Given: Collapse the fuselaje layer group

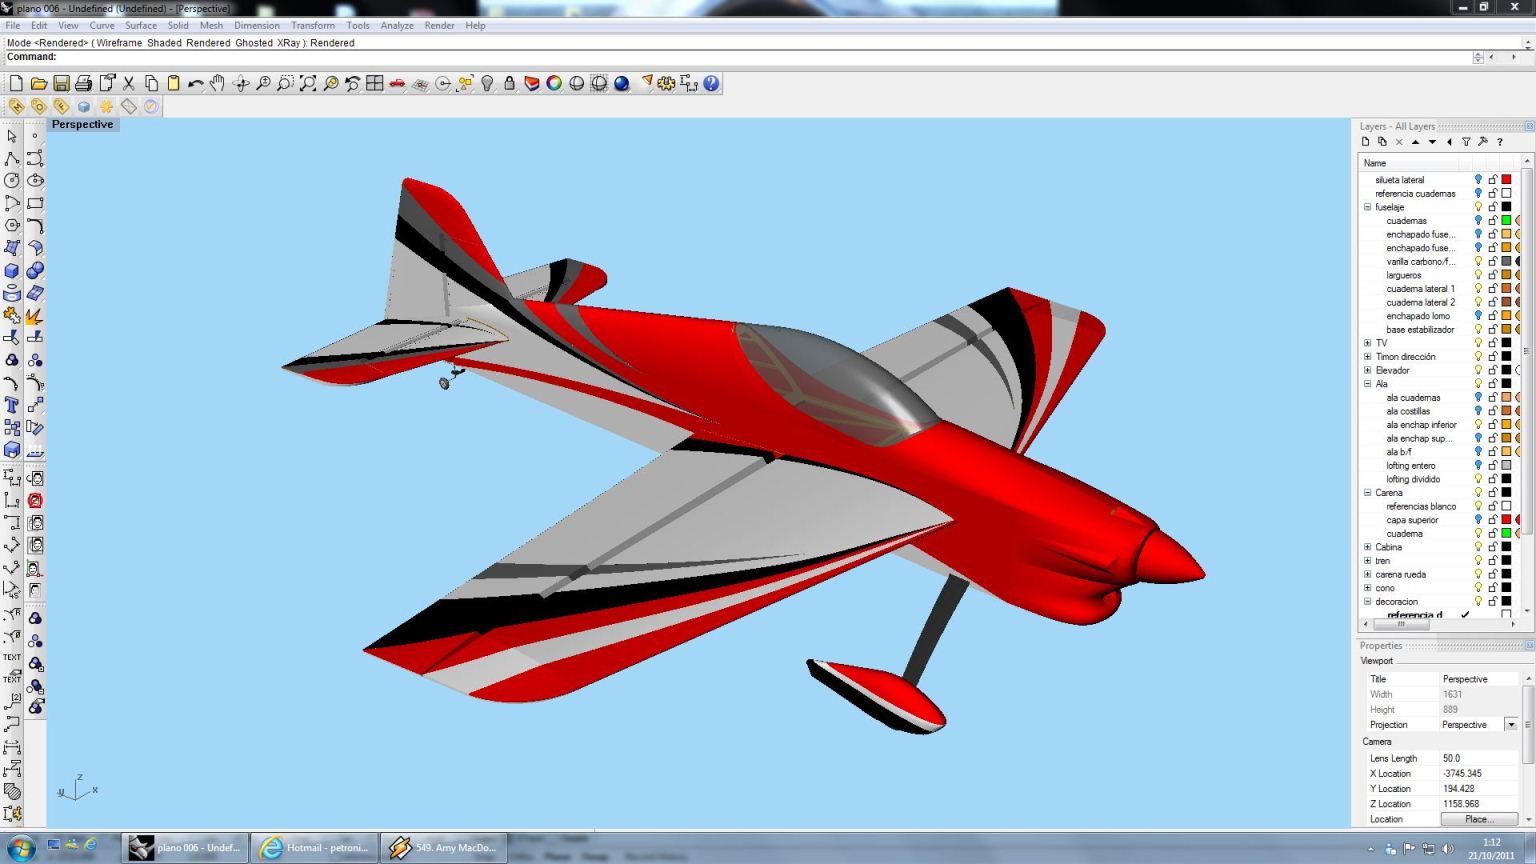Looking at the screenshot, I should click(x=1367, y=207).
